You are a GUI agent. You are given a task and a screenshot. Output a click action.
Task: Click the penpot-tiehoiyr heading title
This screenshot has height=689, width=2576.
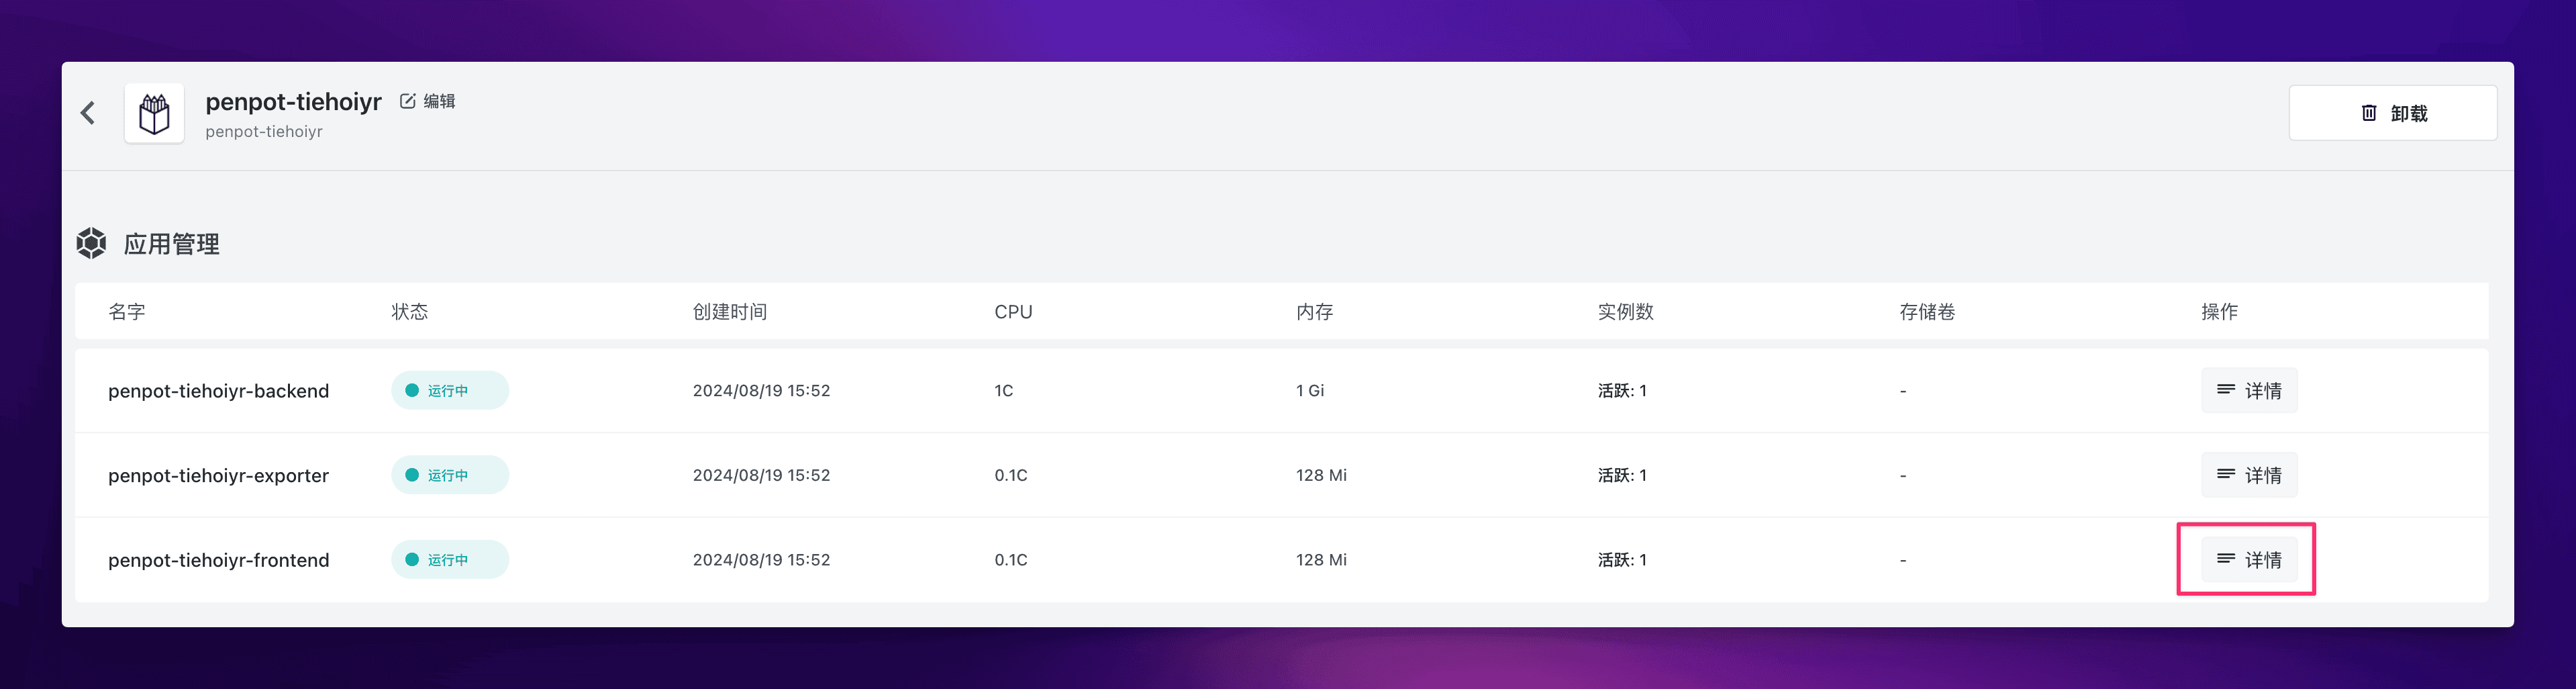tap(293, 102)
